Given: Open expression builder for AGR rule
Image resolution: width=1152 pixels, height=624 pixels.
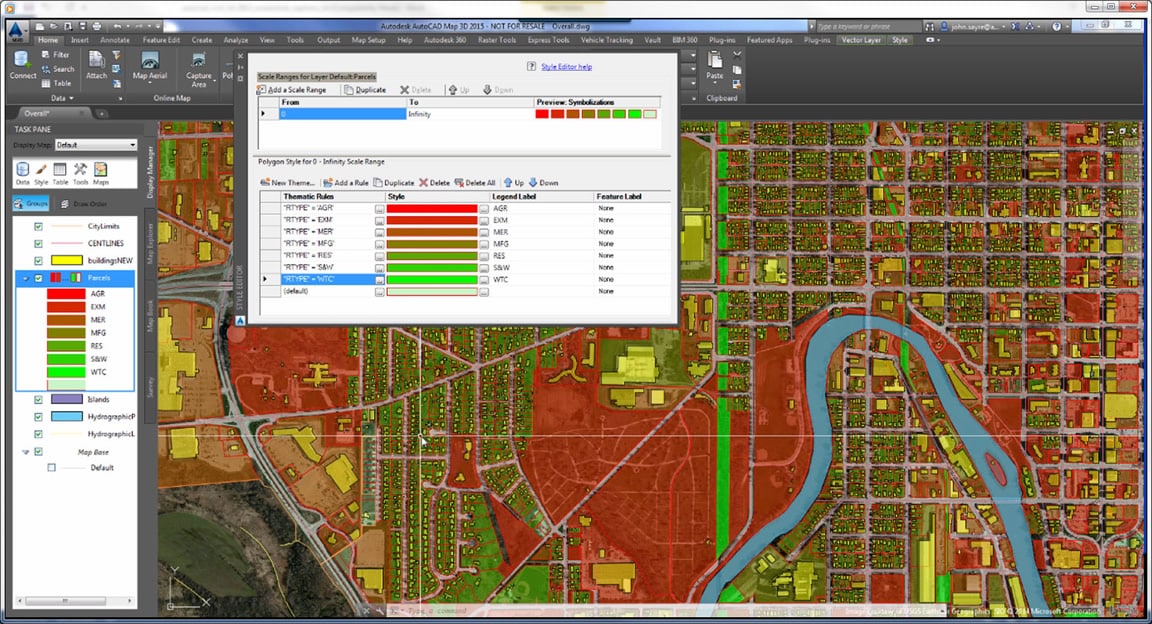Looking at the screenshot, I should pyautogui.click(x=379, y=209).
